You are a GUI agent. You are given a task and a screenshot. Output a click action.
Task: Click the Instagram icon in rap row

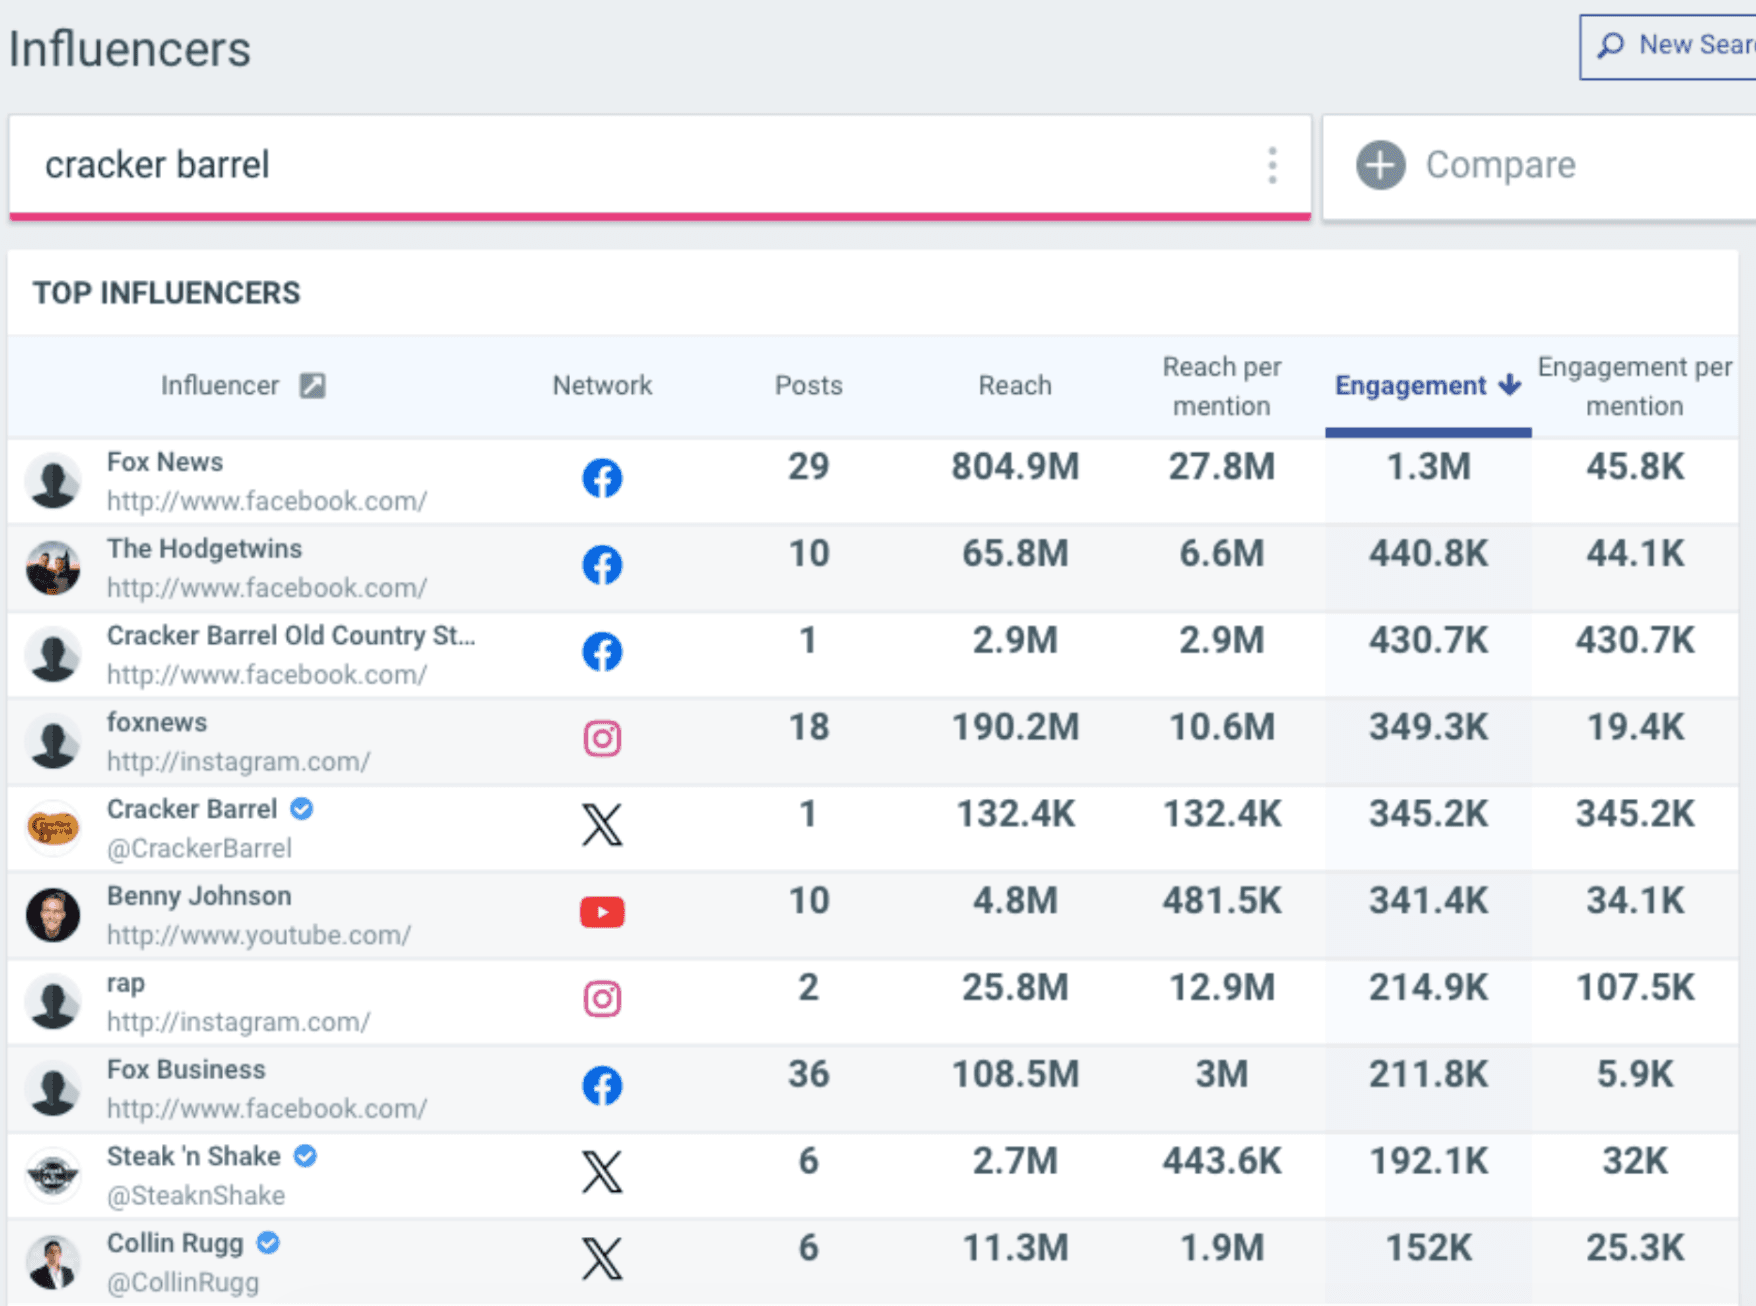(602, 999)
